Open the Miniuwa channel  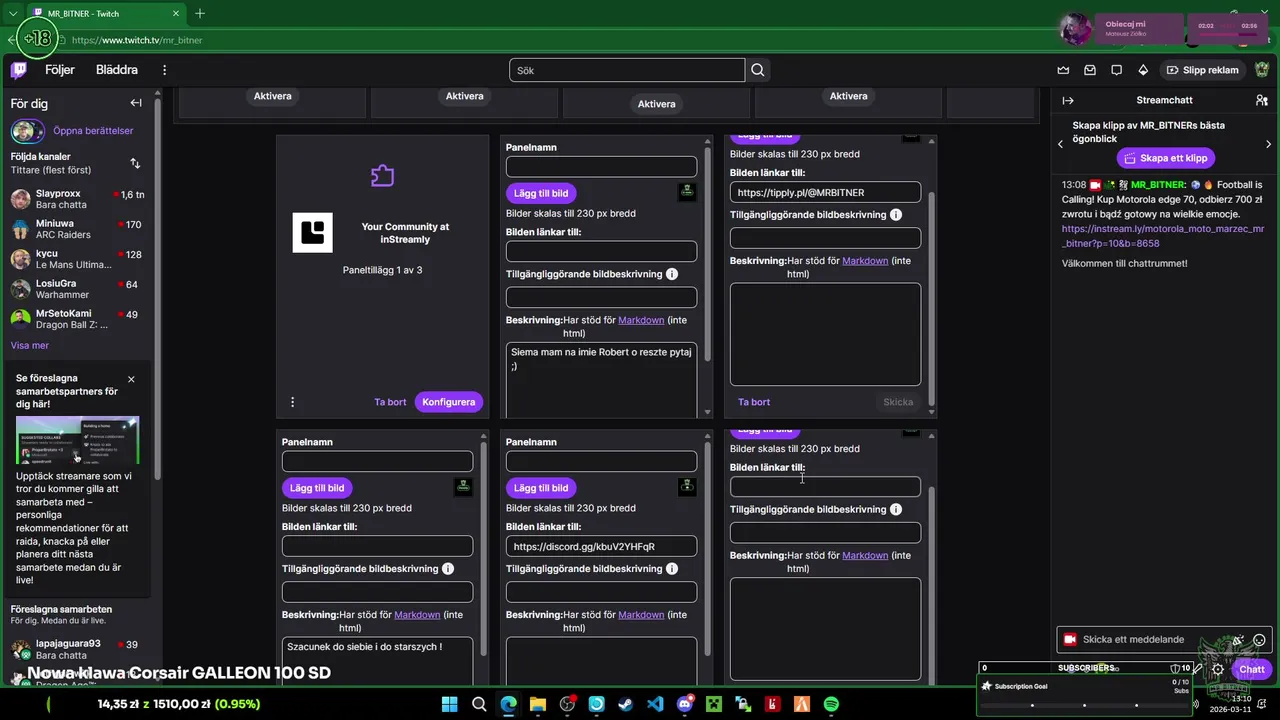(x=77, y=229)
